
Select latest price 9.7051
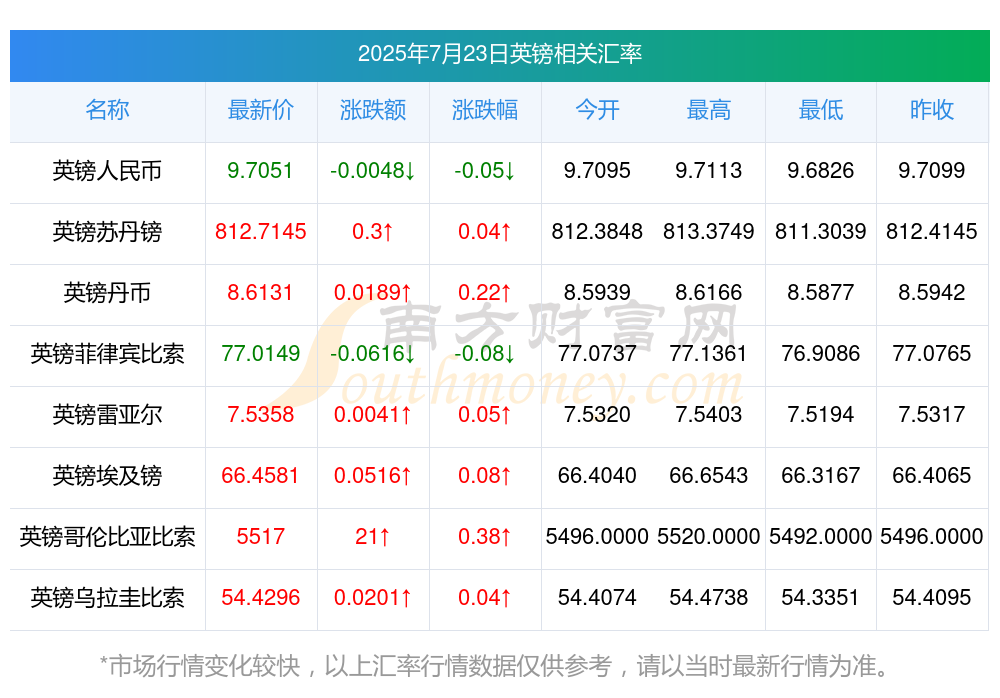pos(260,170)
